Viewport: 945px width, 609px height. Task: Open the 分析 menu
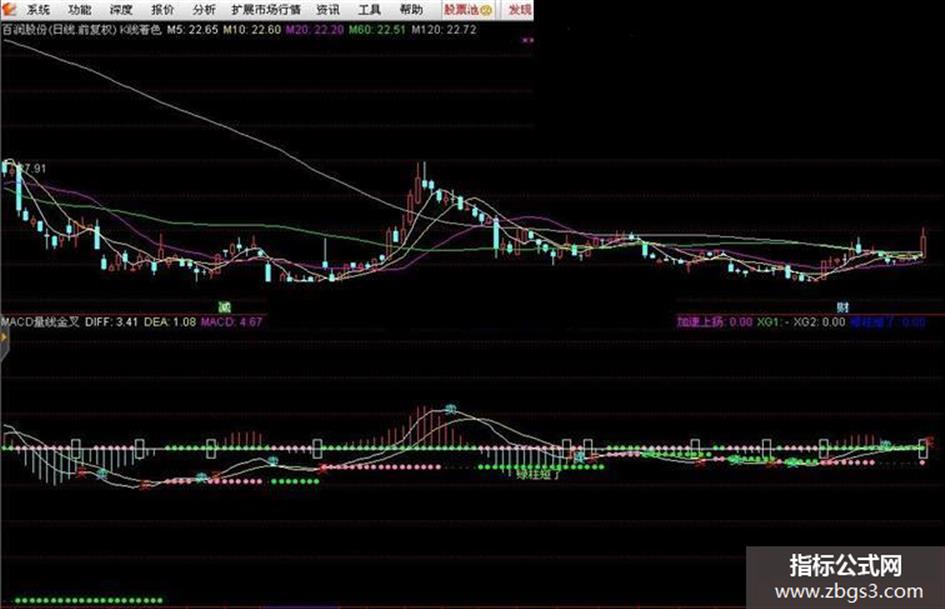pyautogui.click(x=204, y=10)
